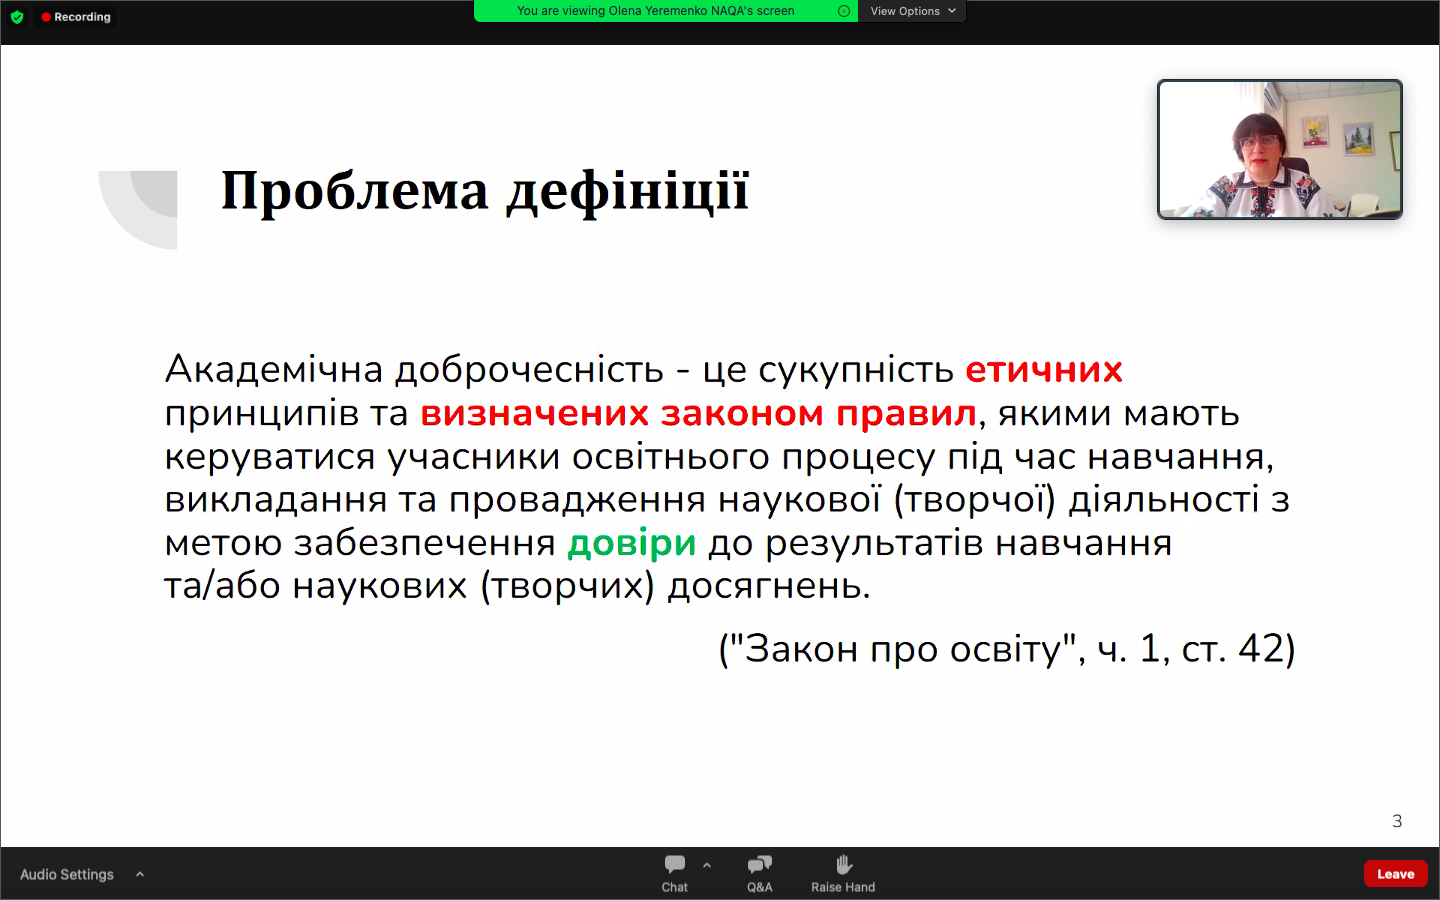The height and width of the screenshot is (900, 1440).
Task: Click the Audio Settings label
Action: (67, 874)
